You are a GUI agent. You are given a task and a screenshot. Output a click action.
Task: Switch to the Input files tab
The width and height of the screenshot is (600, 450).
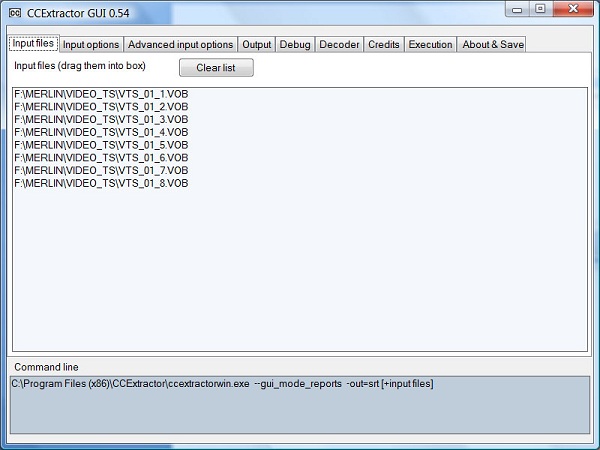click(x=33, y=43)
